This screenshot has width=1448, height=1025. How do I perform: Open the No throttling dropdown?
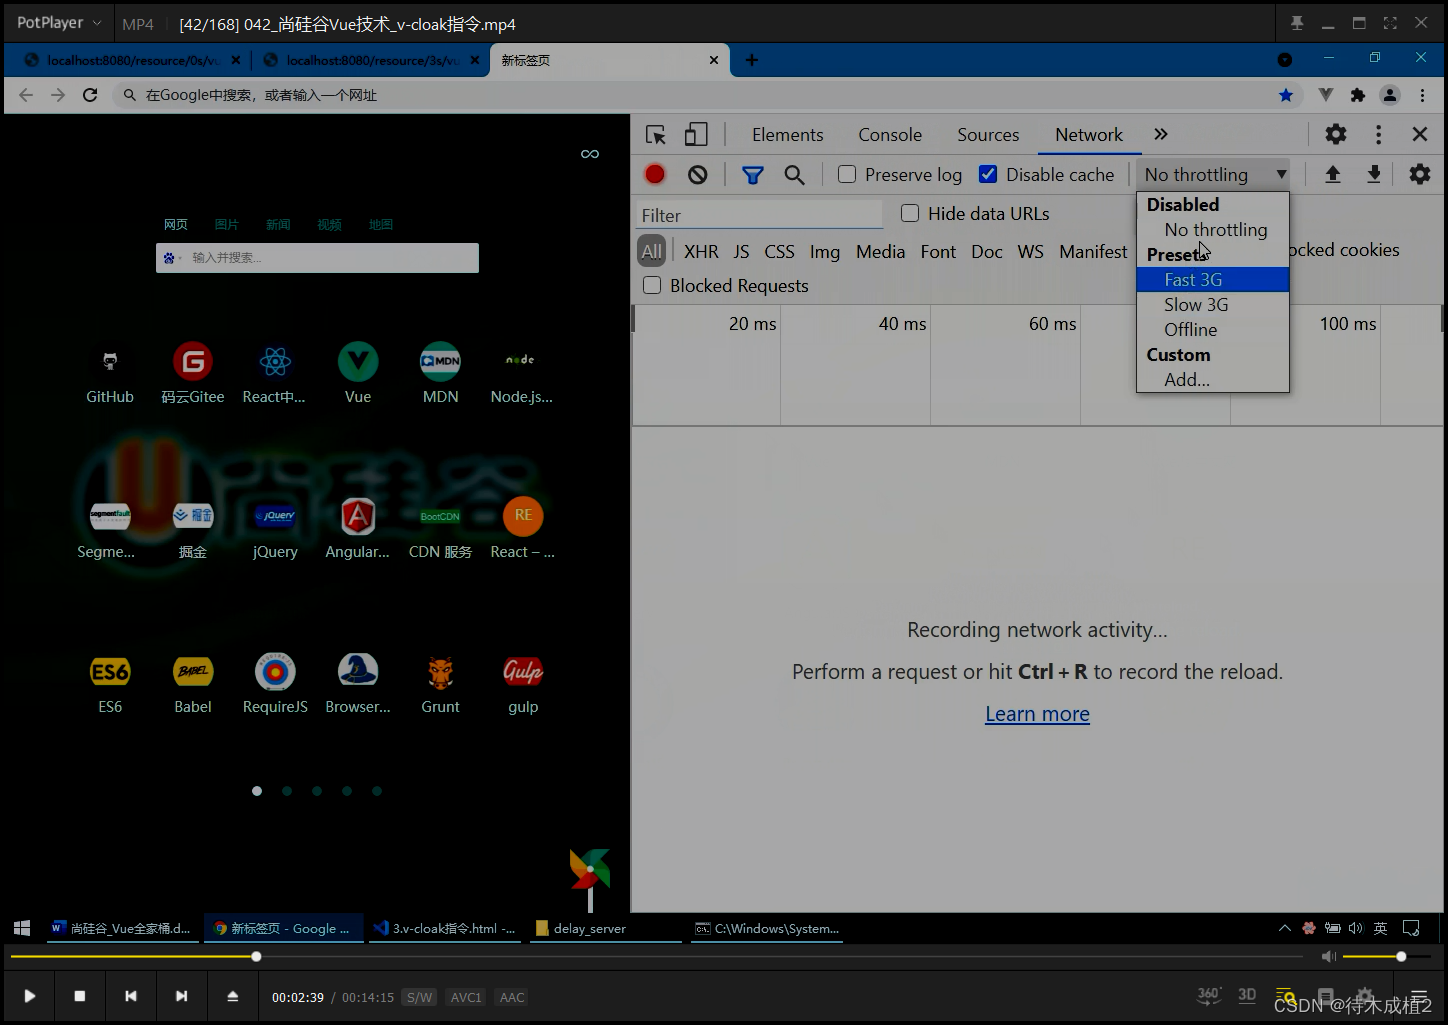click(x=1213, y=174)
